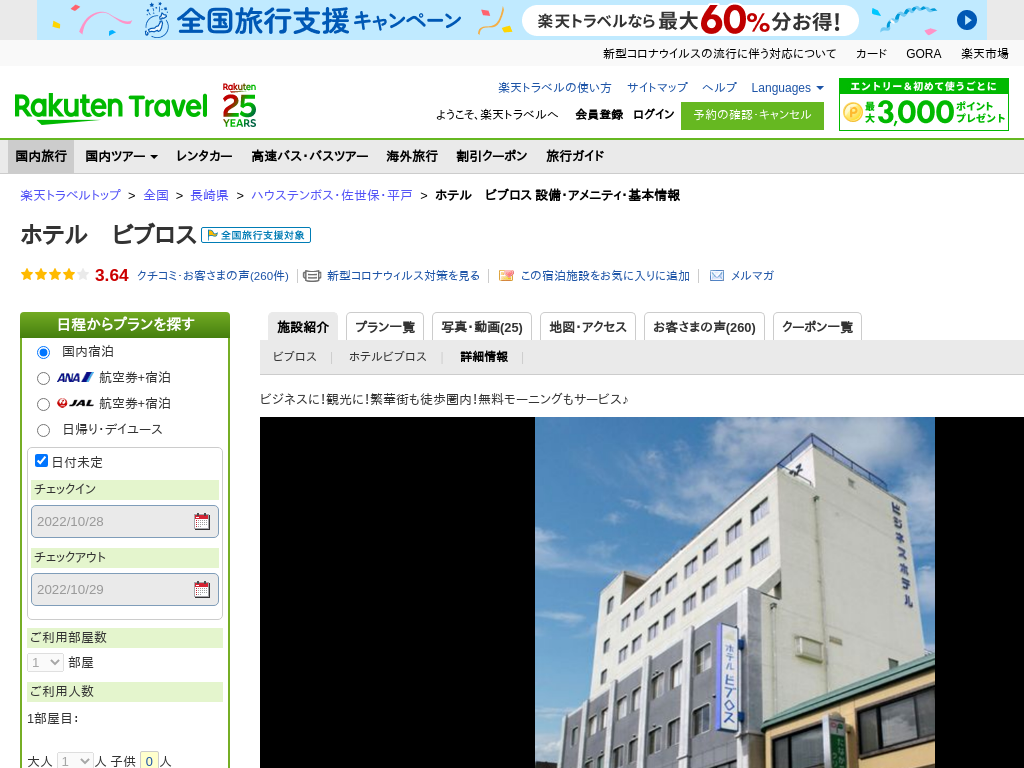Image resolution: width=1024 pixels, height=768 pixels.
Task: Switch to the プラン一覧 tab
Action: pyautogui.click(x=385, y=327)
